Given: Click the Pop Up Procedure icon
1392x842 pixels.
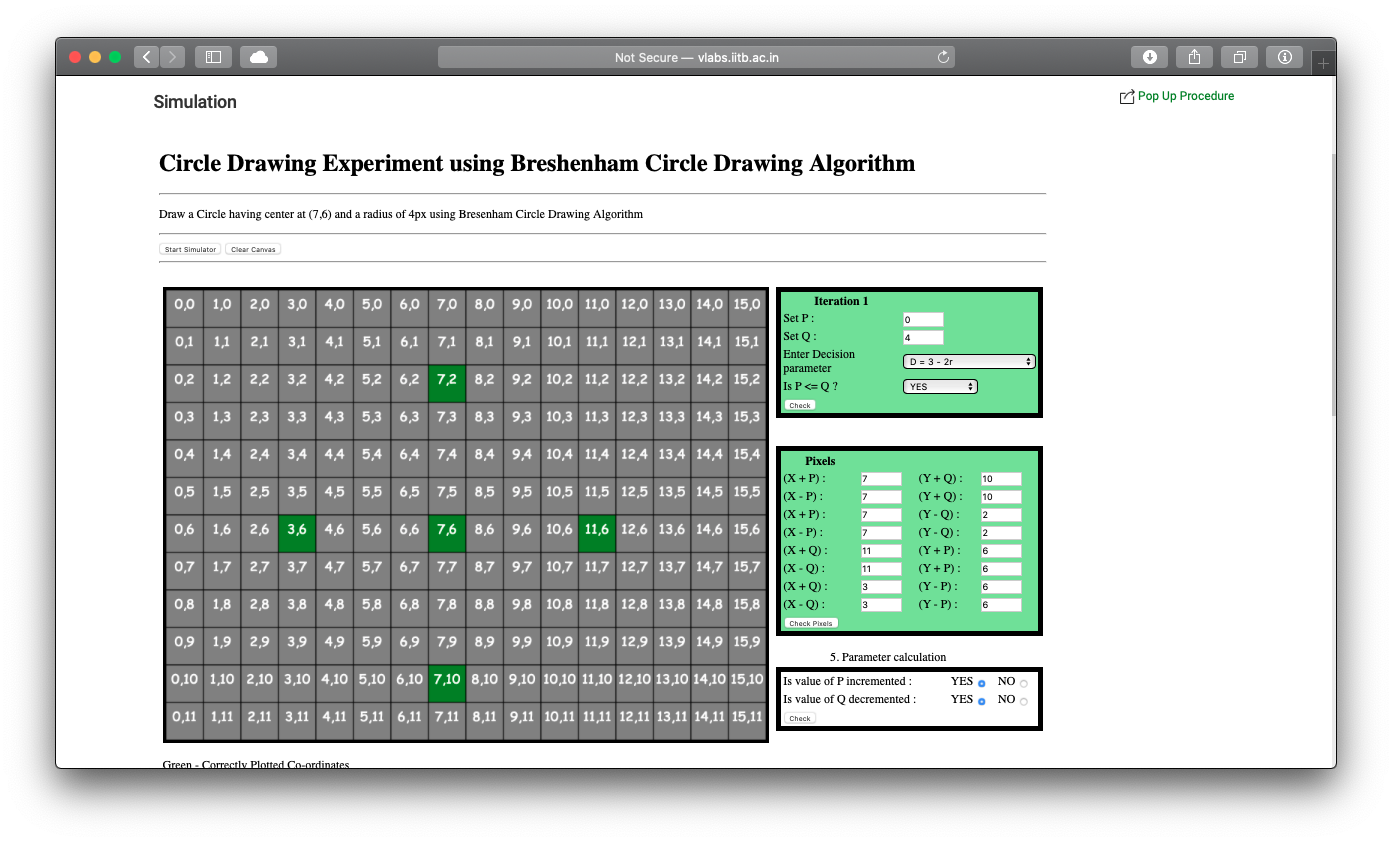Looking at the screenshot, I should tap(1127, 97).
